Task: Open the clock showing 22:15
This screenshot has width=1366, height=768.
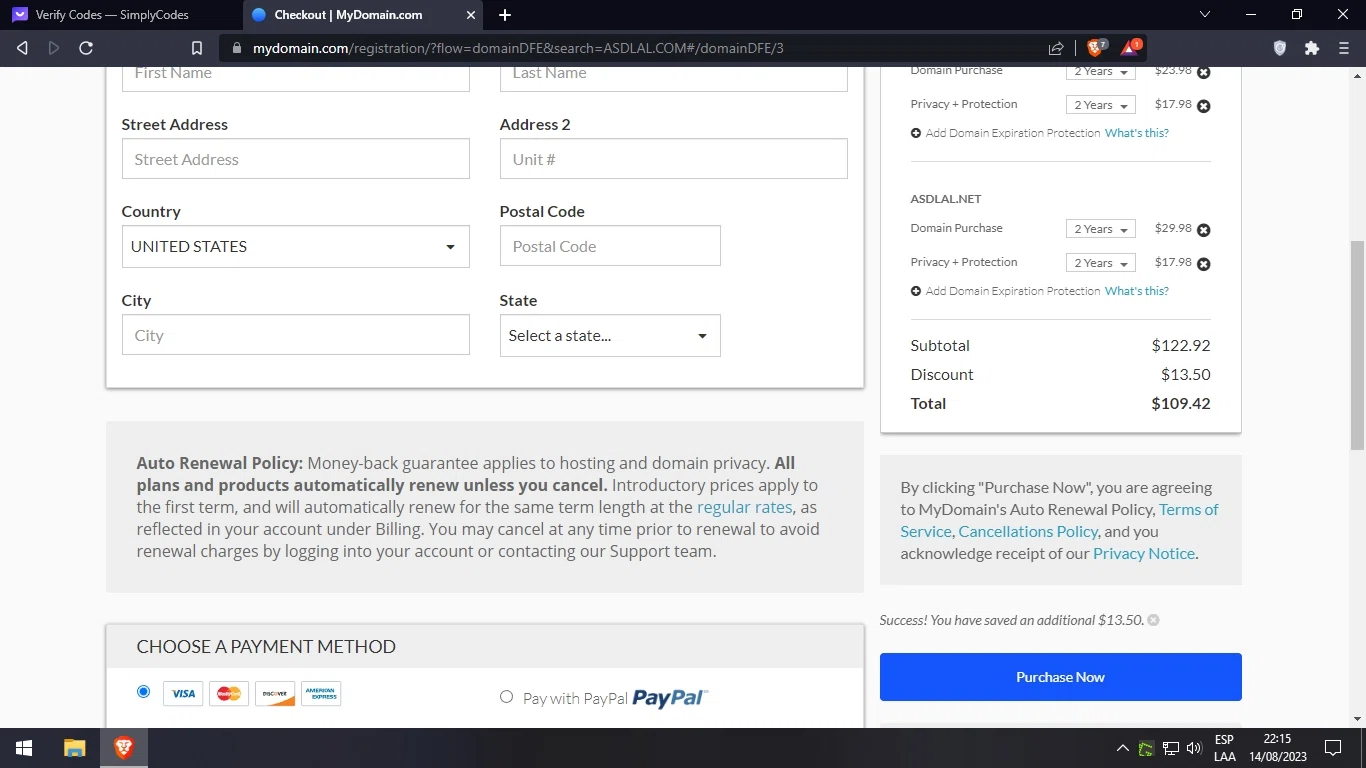Action: point(1277,748)
